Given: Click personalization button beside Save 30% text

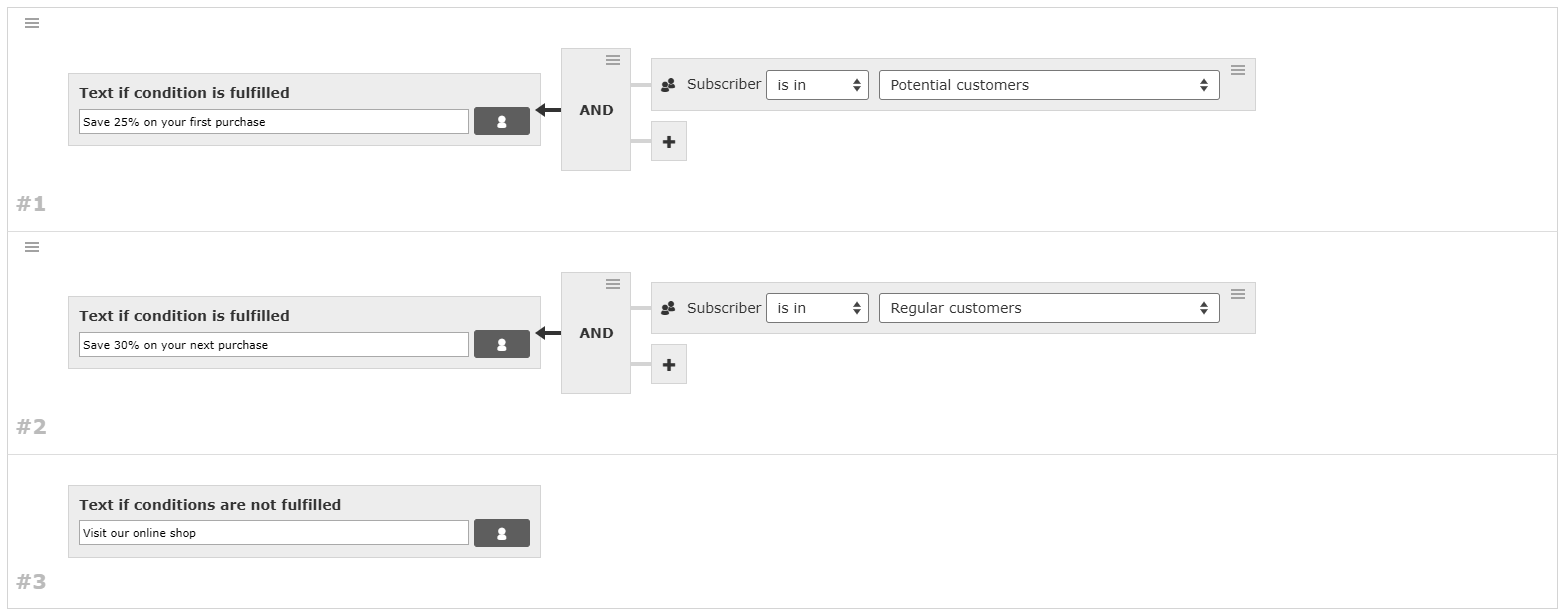Looking at the screenshot, I should point(502,344).
